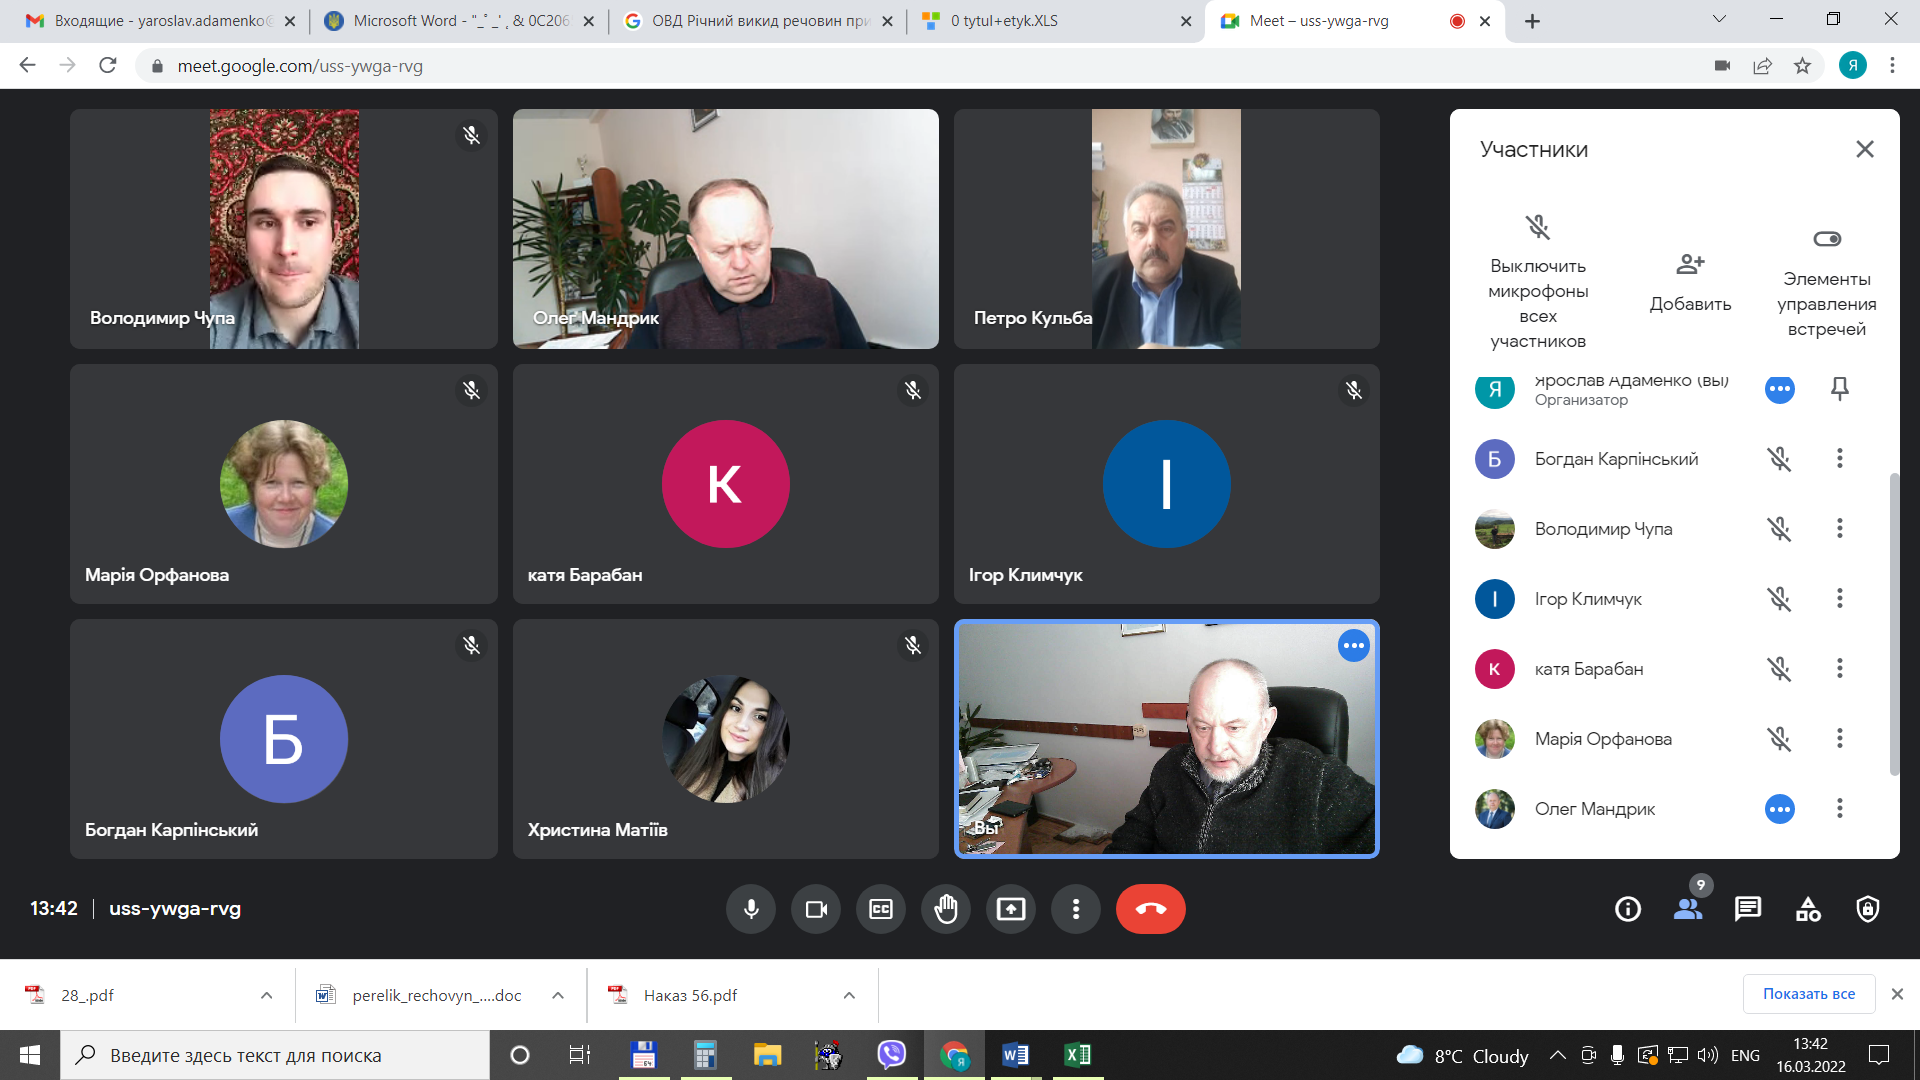Open the host controls shield icon

(x=1869, y=909)
